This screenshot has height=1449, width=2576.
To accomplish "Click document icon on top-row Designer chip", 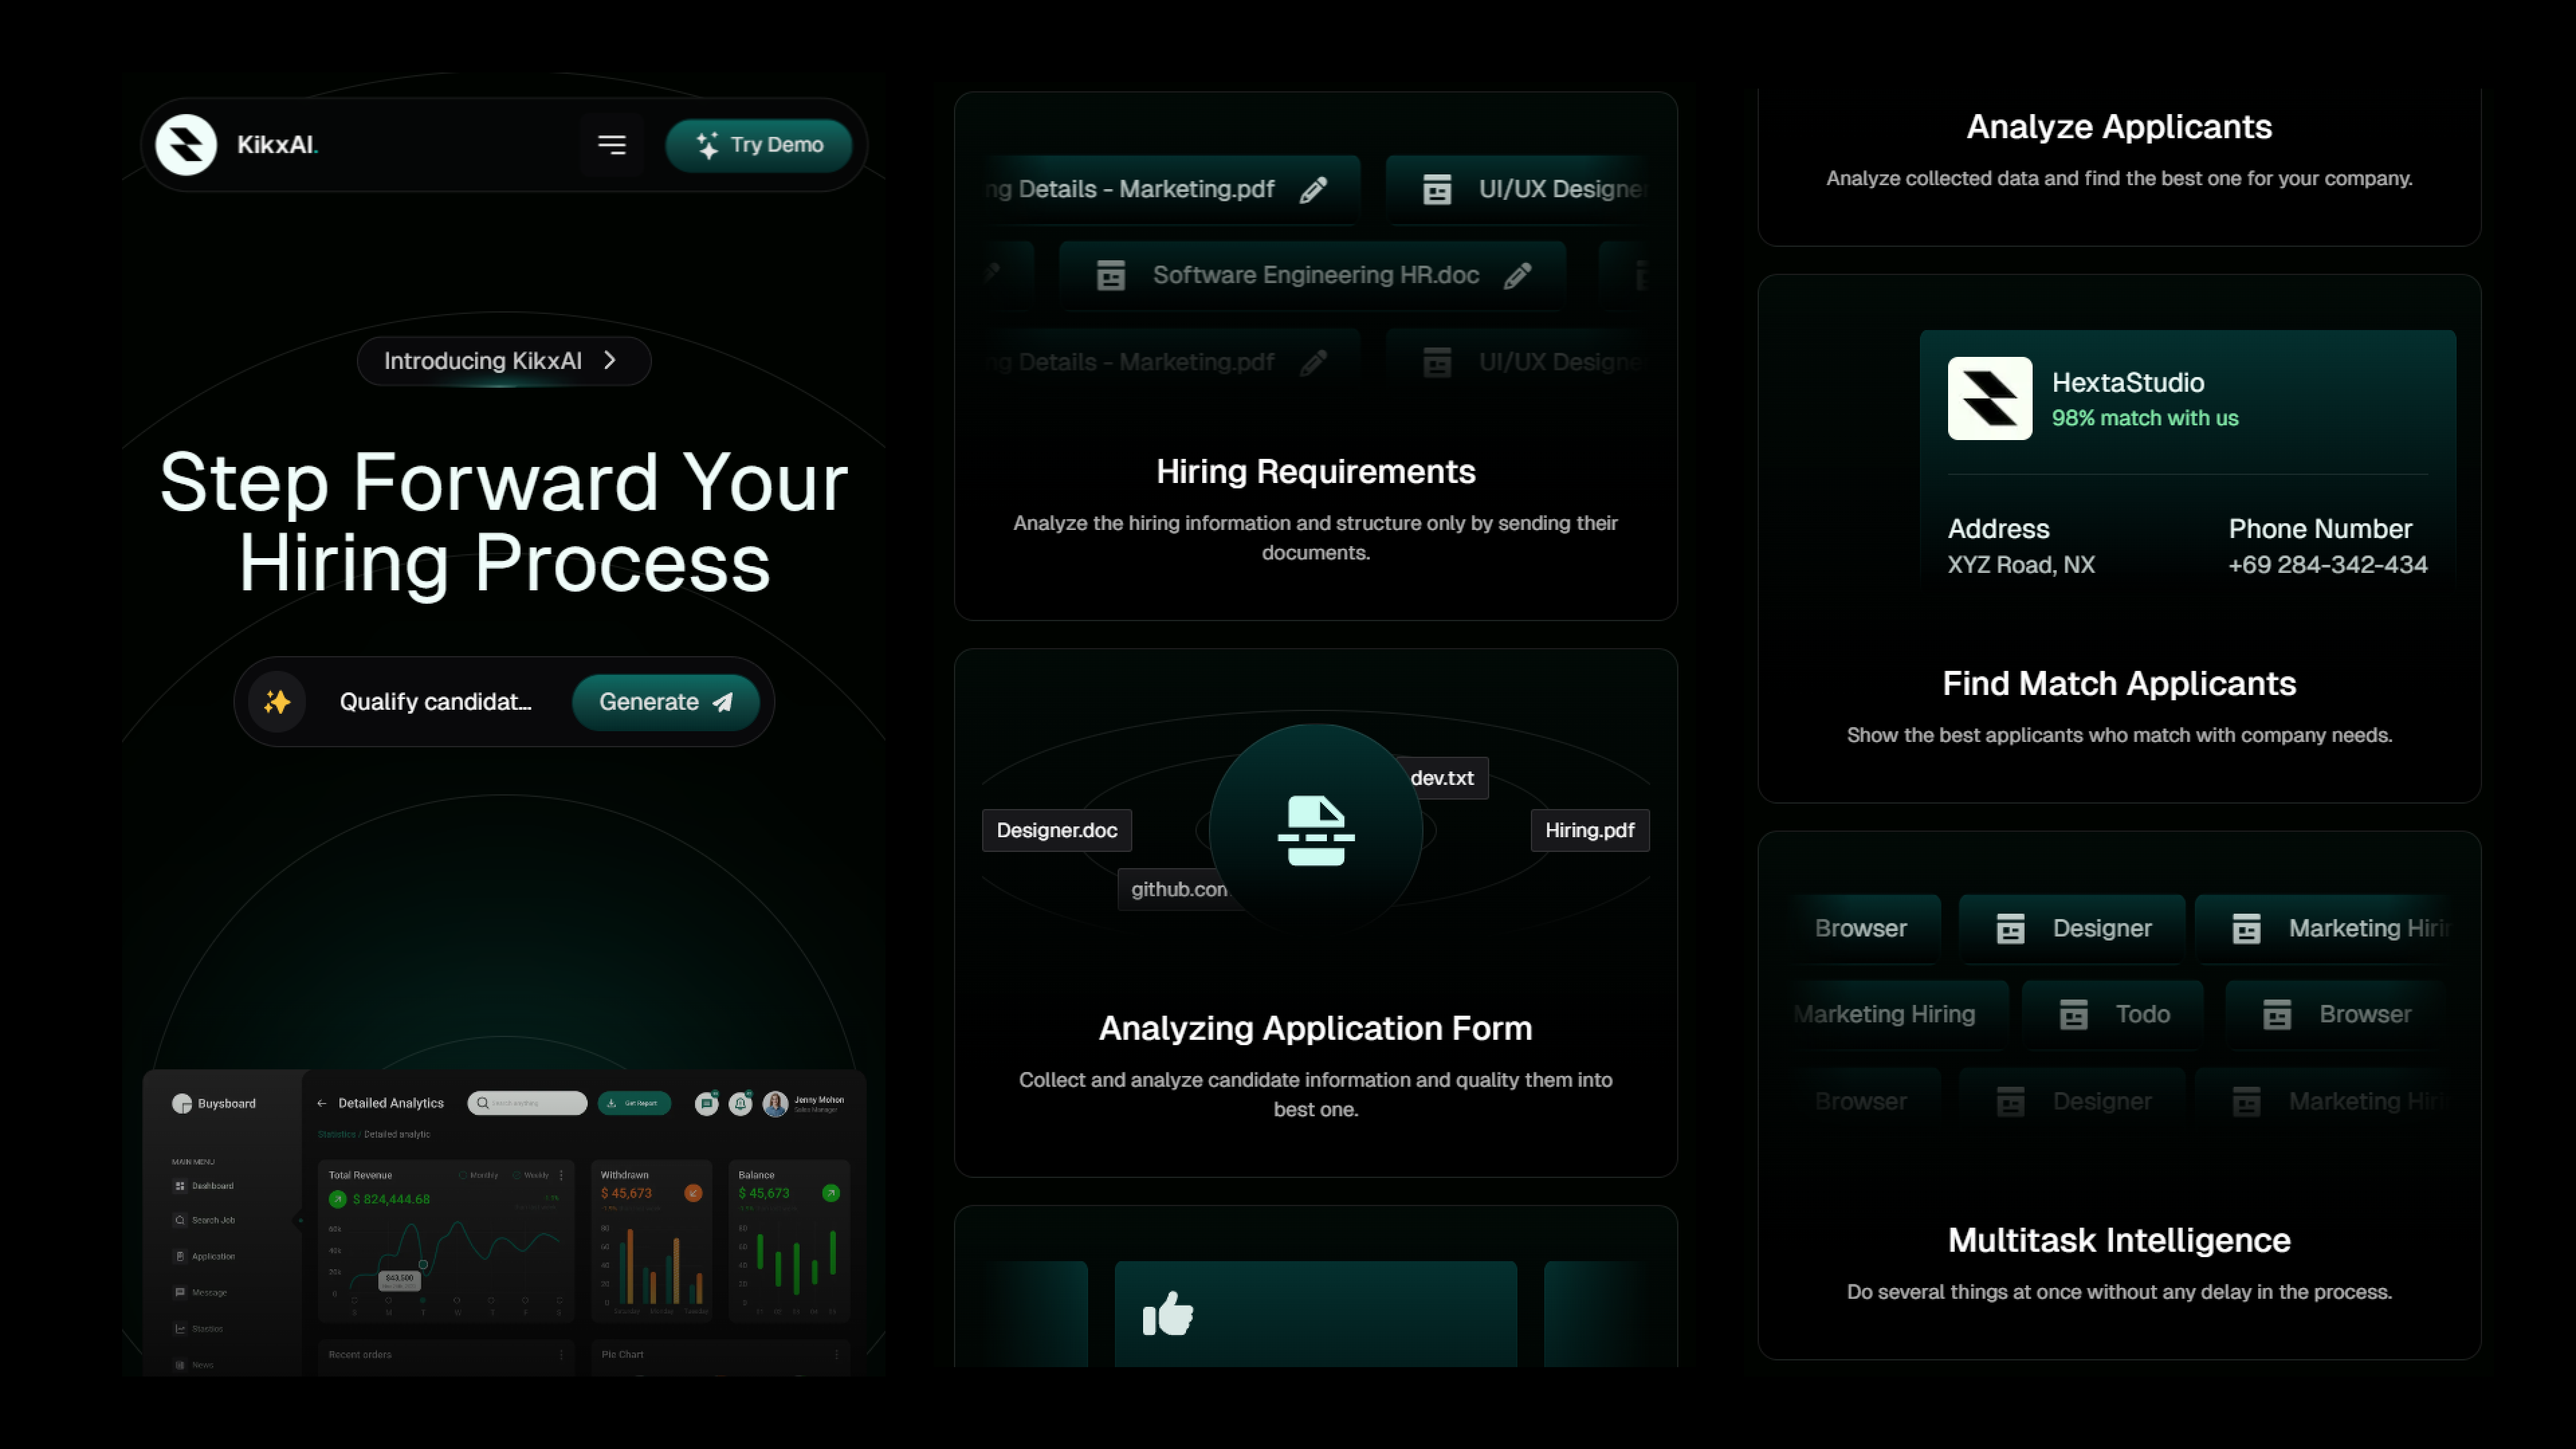I will (2011, 929).
